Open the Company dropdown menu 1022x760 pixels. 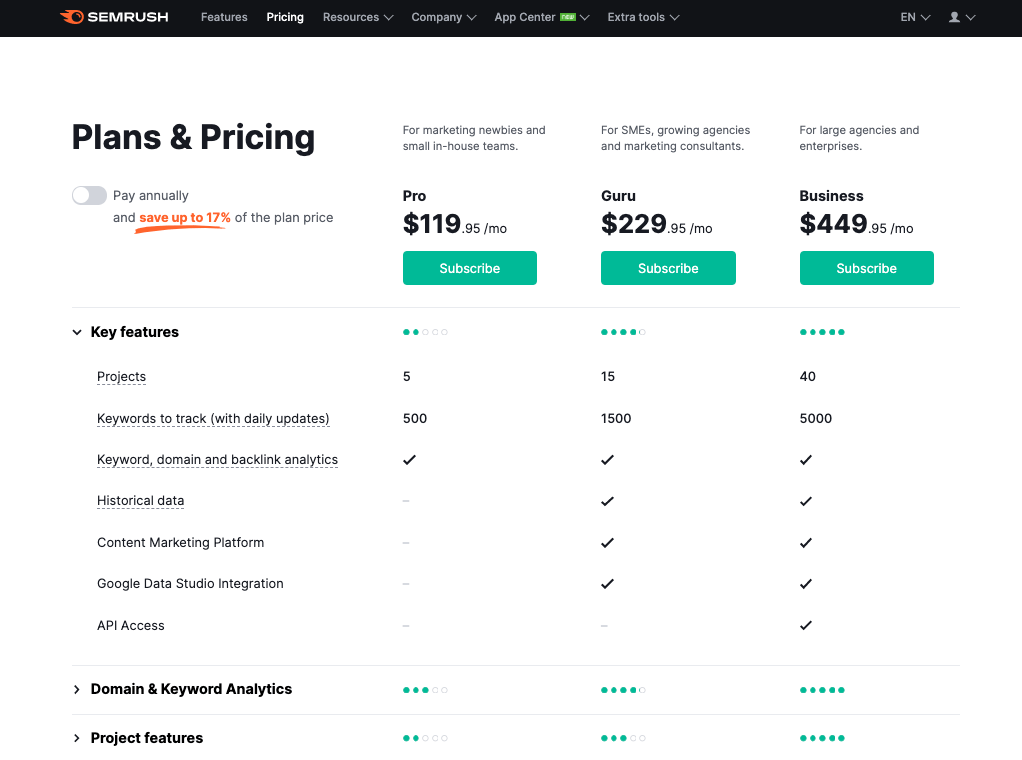click(444, 17)
